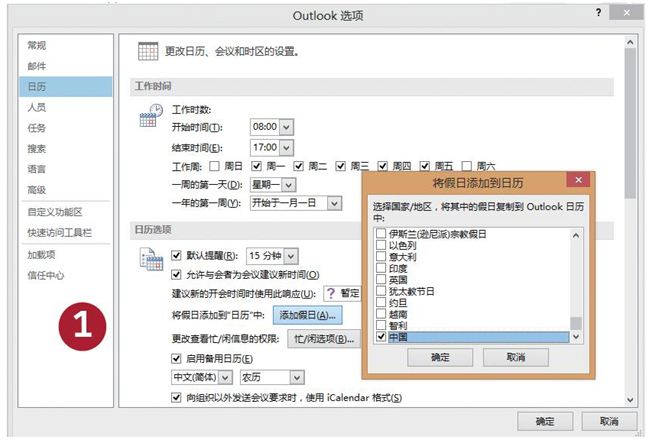The height and width of the screenshot is (443, 649).
Task: Click the calendar settings header icon
Action: [x=148, y=51]
